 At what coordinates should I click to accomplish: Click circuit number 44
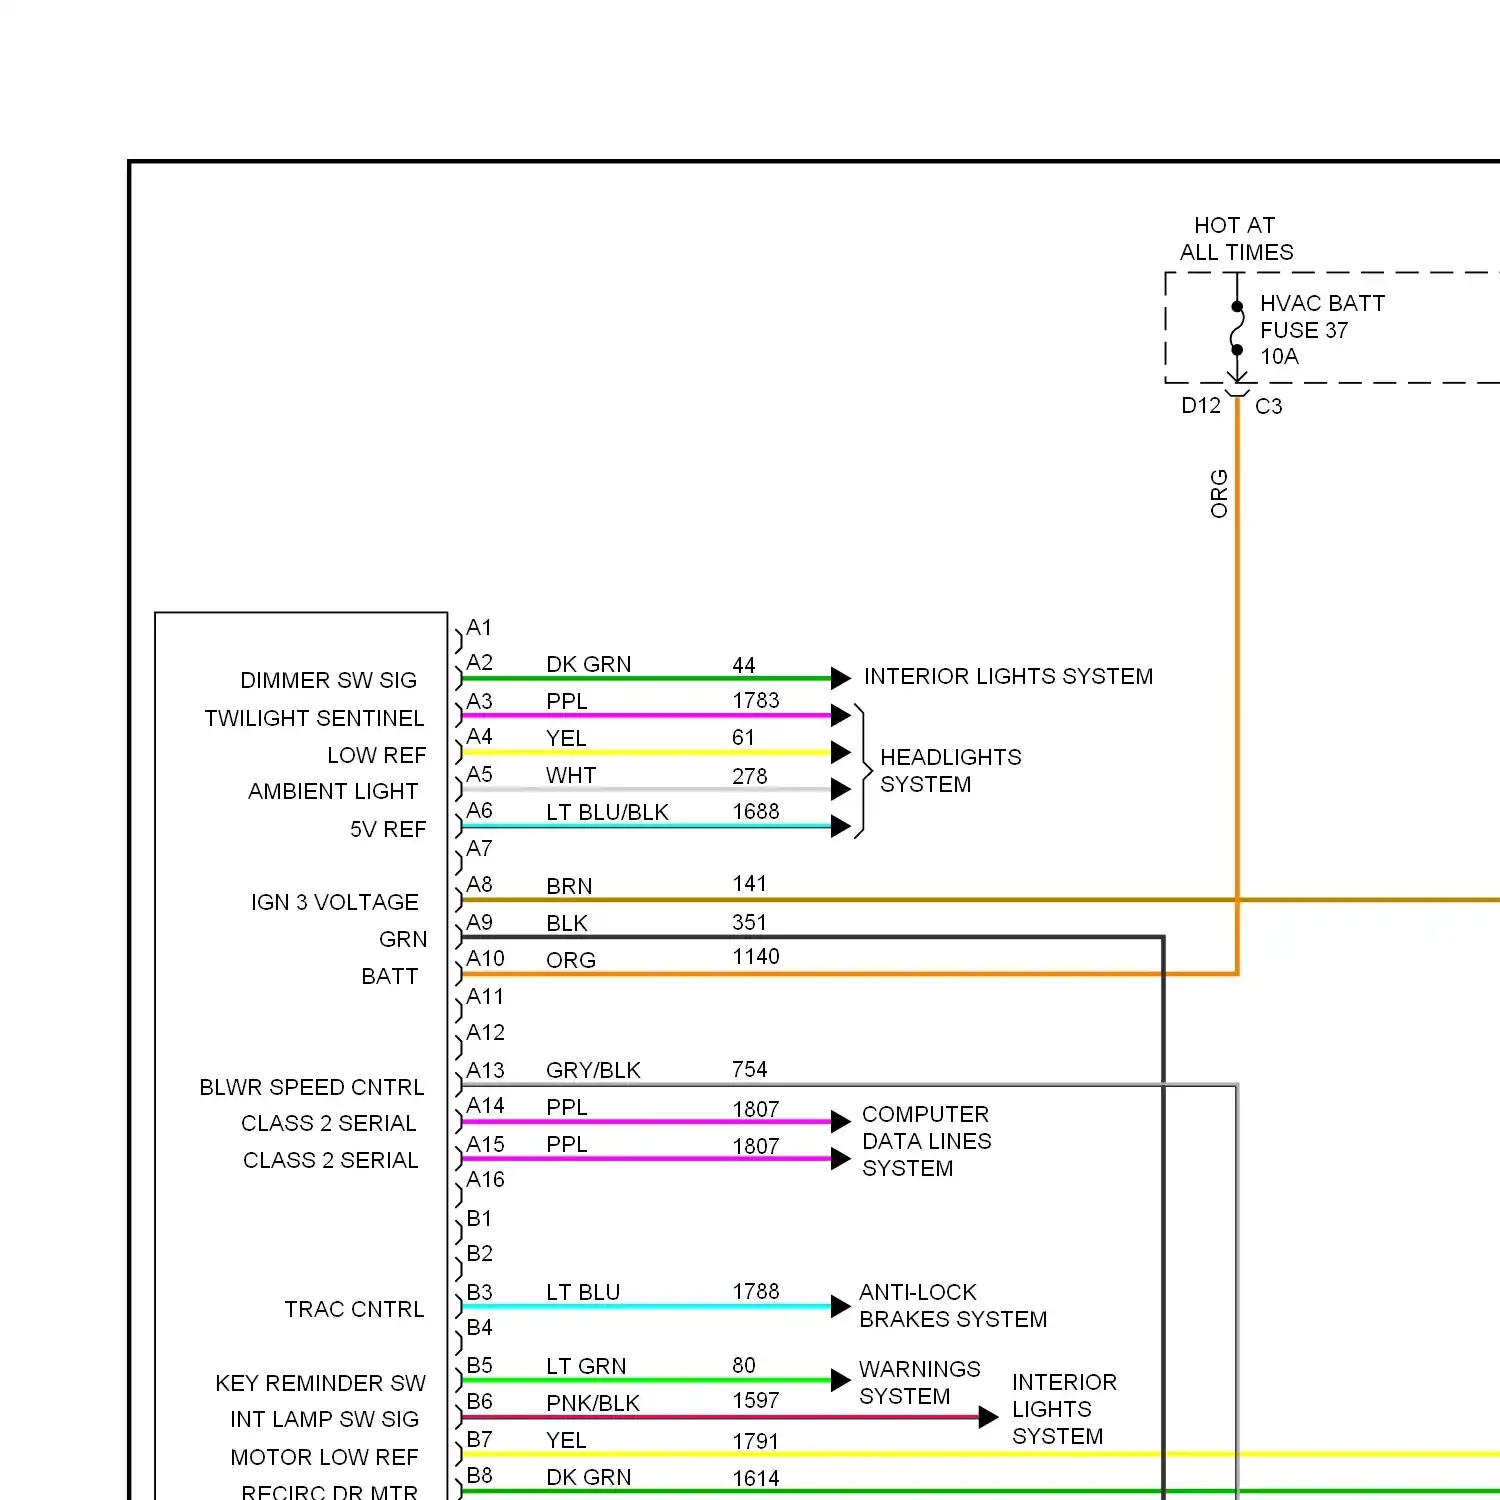[743, 665]
